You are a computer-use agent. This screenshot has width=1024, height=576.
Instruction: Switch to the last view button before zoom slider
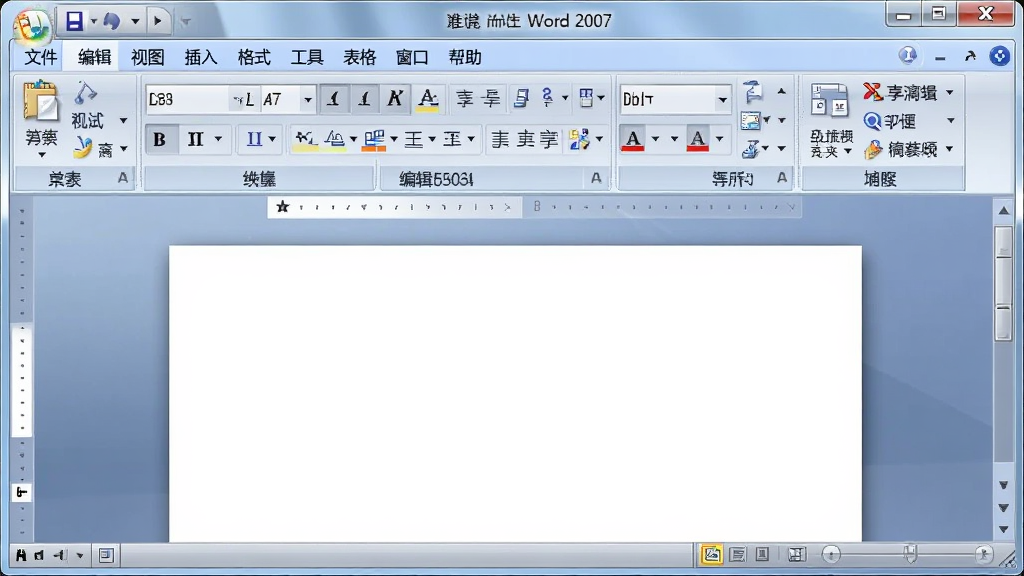(795, 554)
